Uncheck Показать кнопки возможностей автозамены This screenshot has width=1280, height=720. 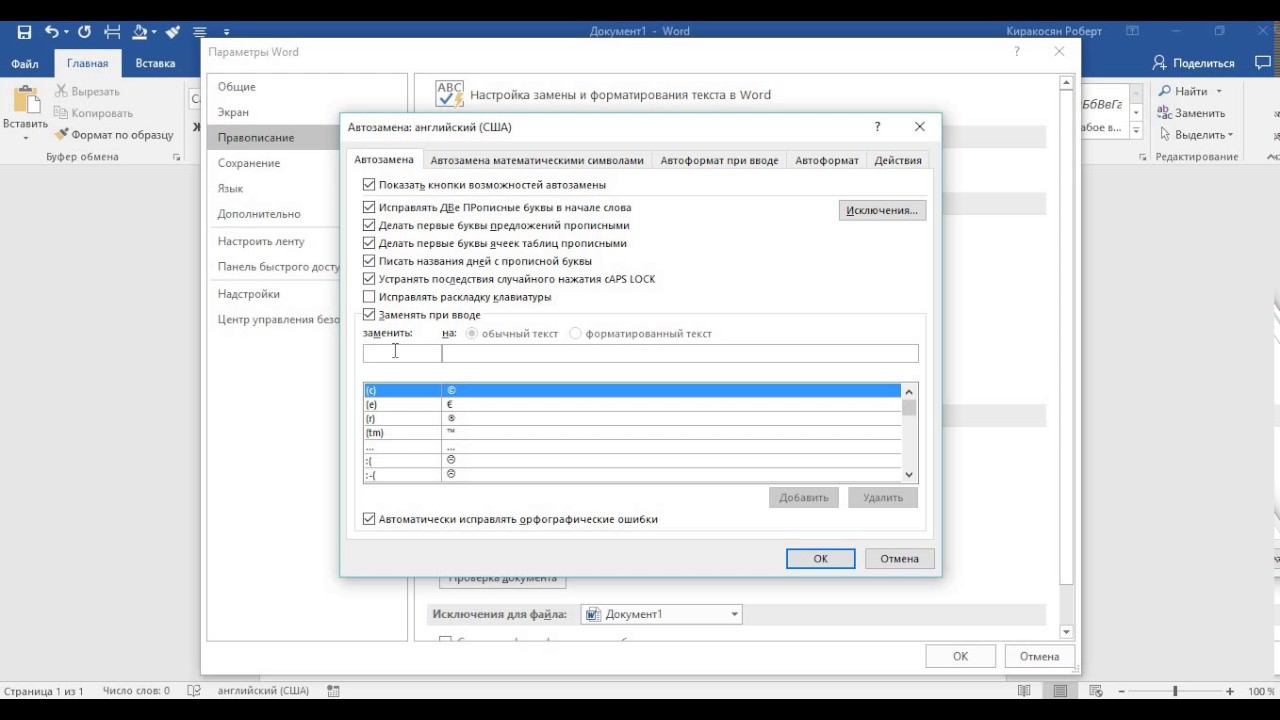pos(369,185)
